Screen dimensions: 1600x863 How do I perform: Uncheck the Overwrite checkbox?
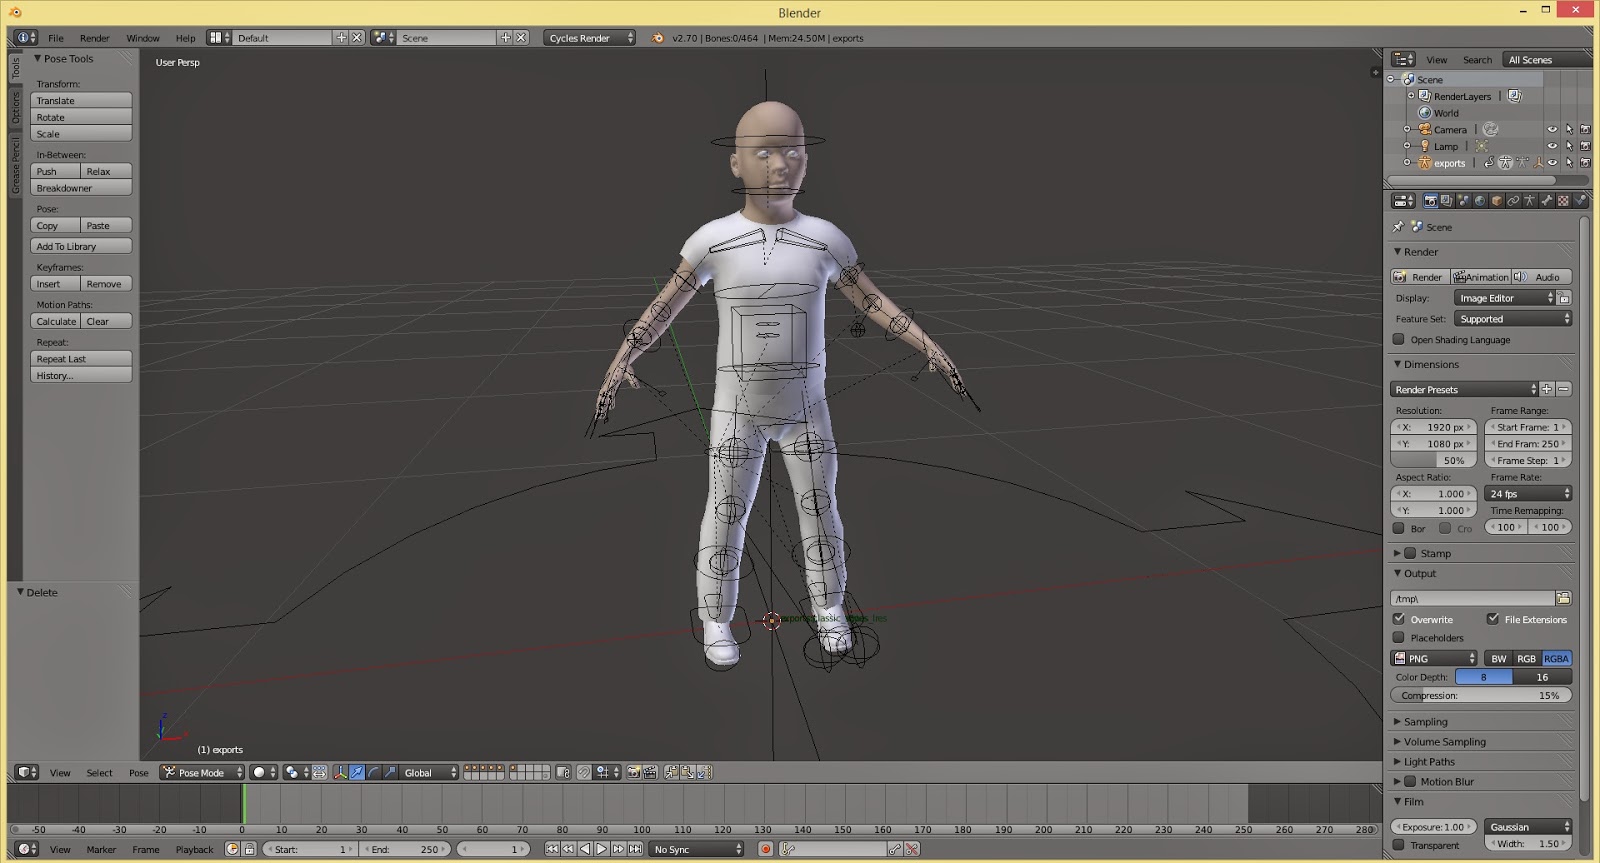coord(1399,619)
